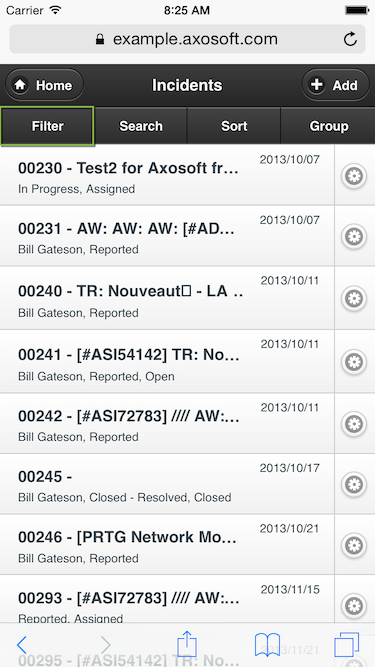Open gear options for incident 00230
Viewport: 375px width, 667px height.
(x=354, y=175)
